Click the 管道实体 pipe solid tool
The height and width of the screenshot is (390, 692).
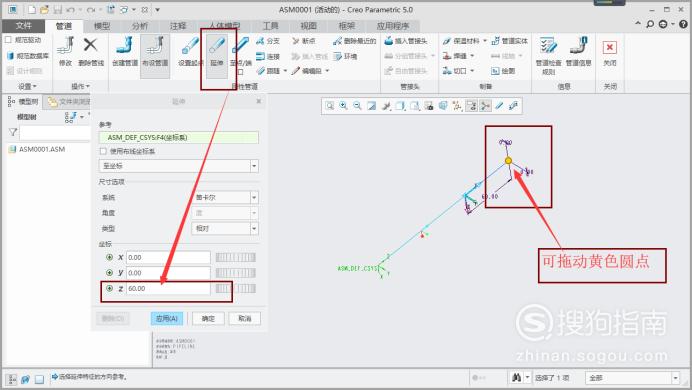pos(509,41)
